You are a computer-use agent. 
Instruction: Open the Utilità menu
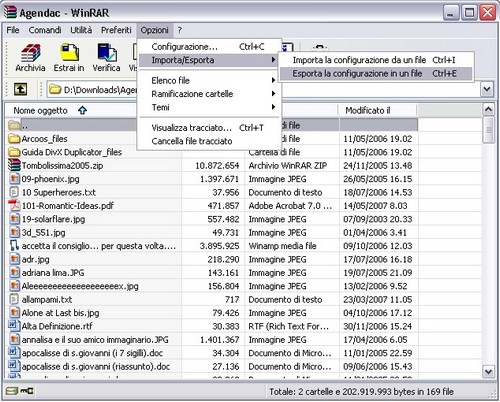(x=81, y=30)
